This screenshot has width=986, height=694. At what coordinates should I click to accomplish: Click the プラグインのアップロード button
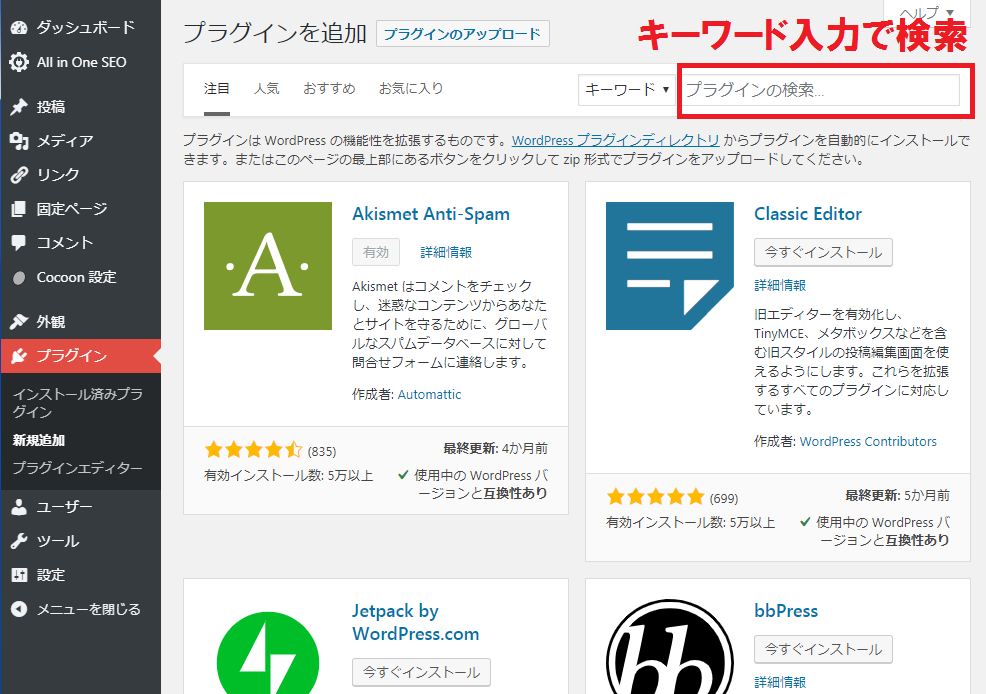pos(462,33)
